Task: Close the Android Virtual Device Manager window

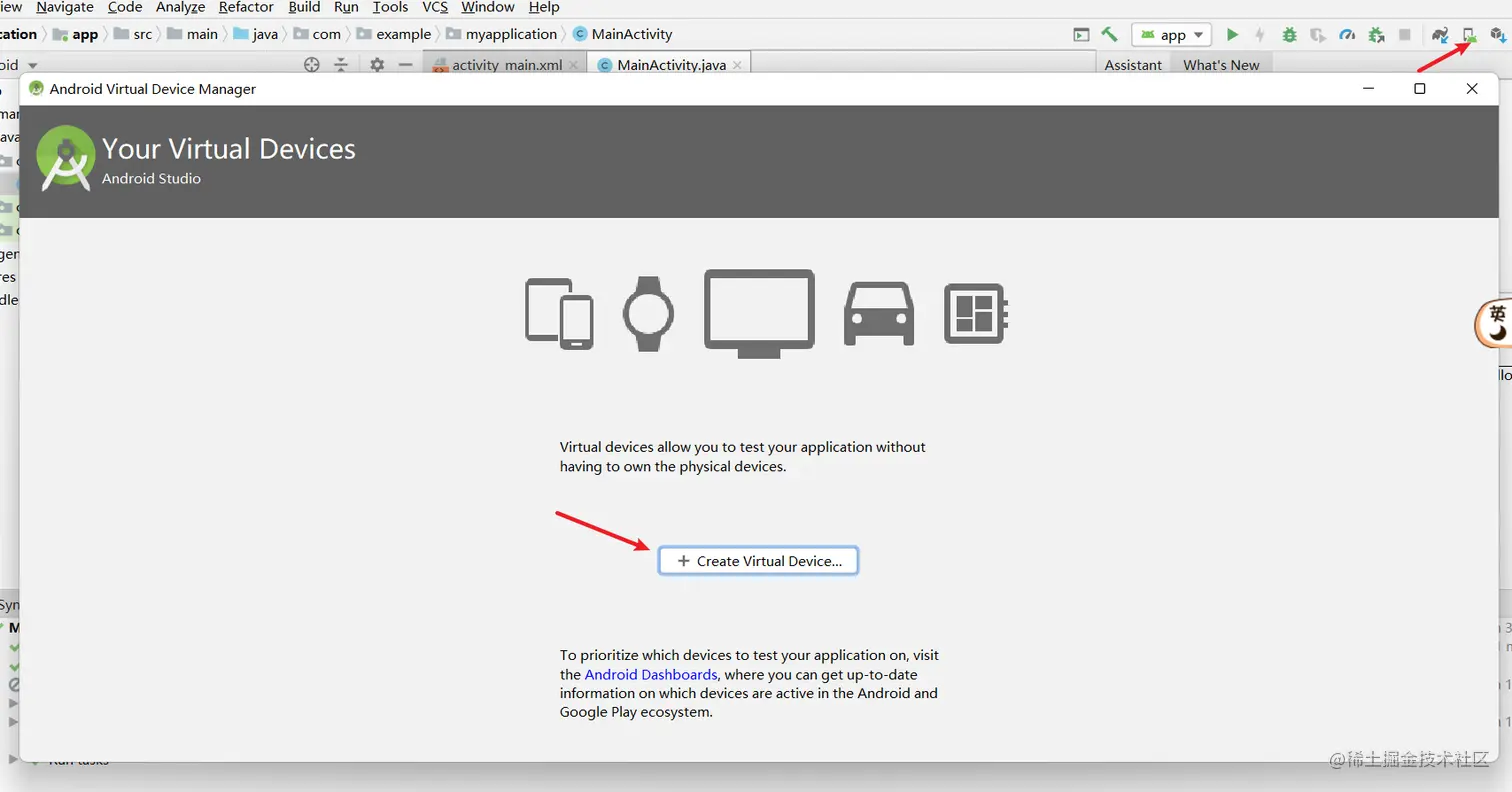Action: pos(1472,89)
